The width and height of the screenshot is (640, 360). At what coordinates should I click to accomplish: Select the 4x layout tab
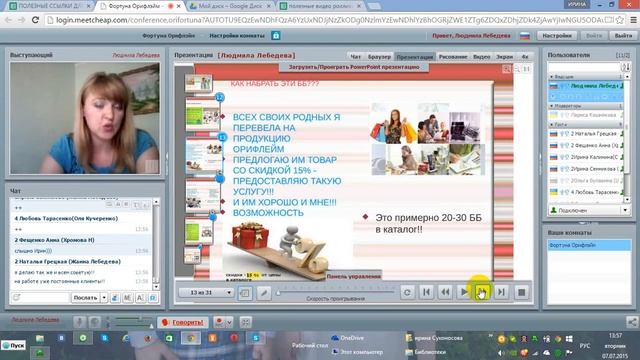[525, 57]
